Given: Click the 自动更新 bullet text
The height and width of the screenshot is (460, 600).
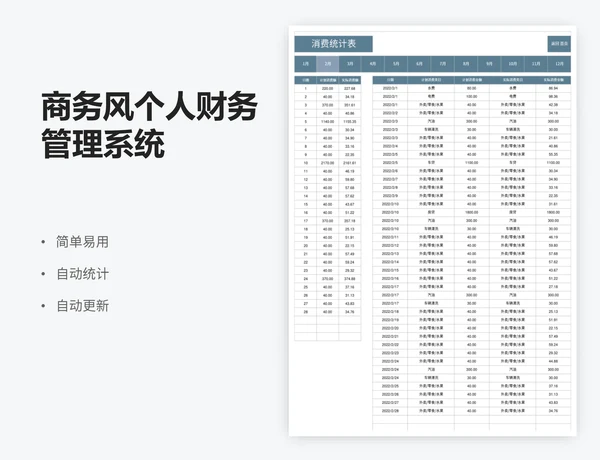Looking at the screenshot, I should click(x=82, y=306).
